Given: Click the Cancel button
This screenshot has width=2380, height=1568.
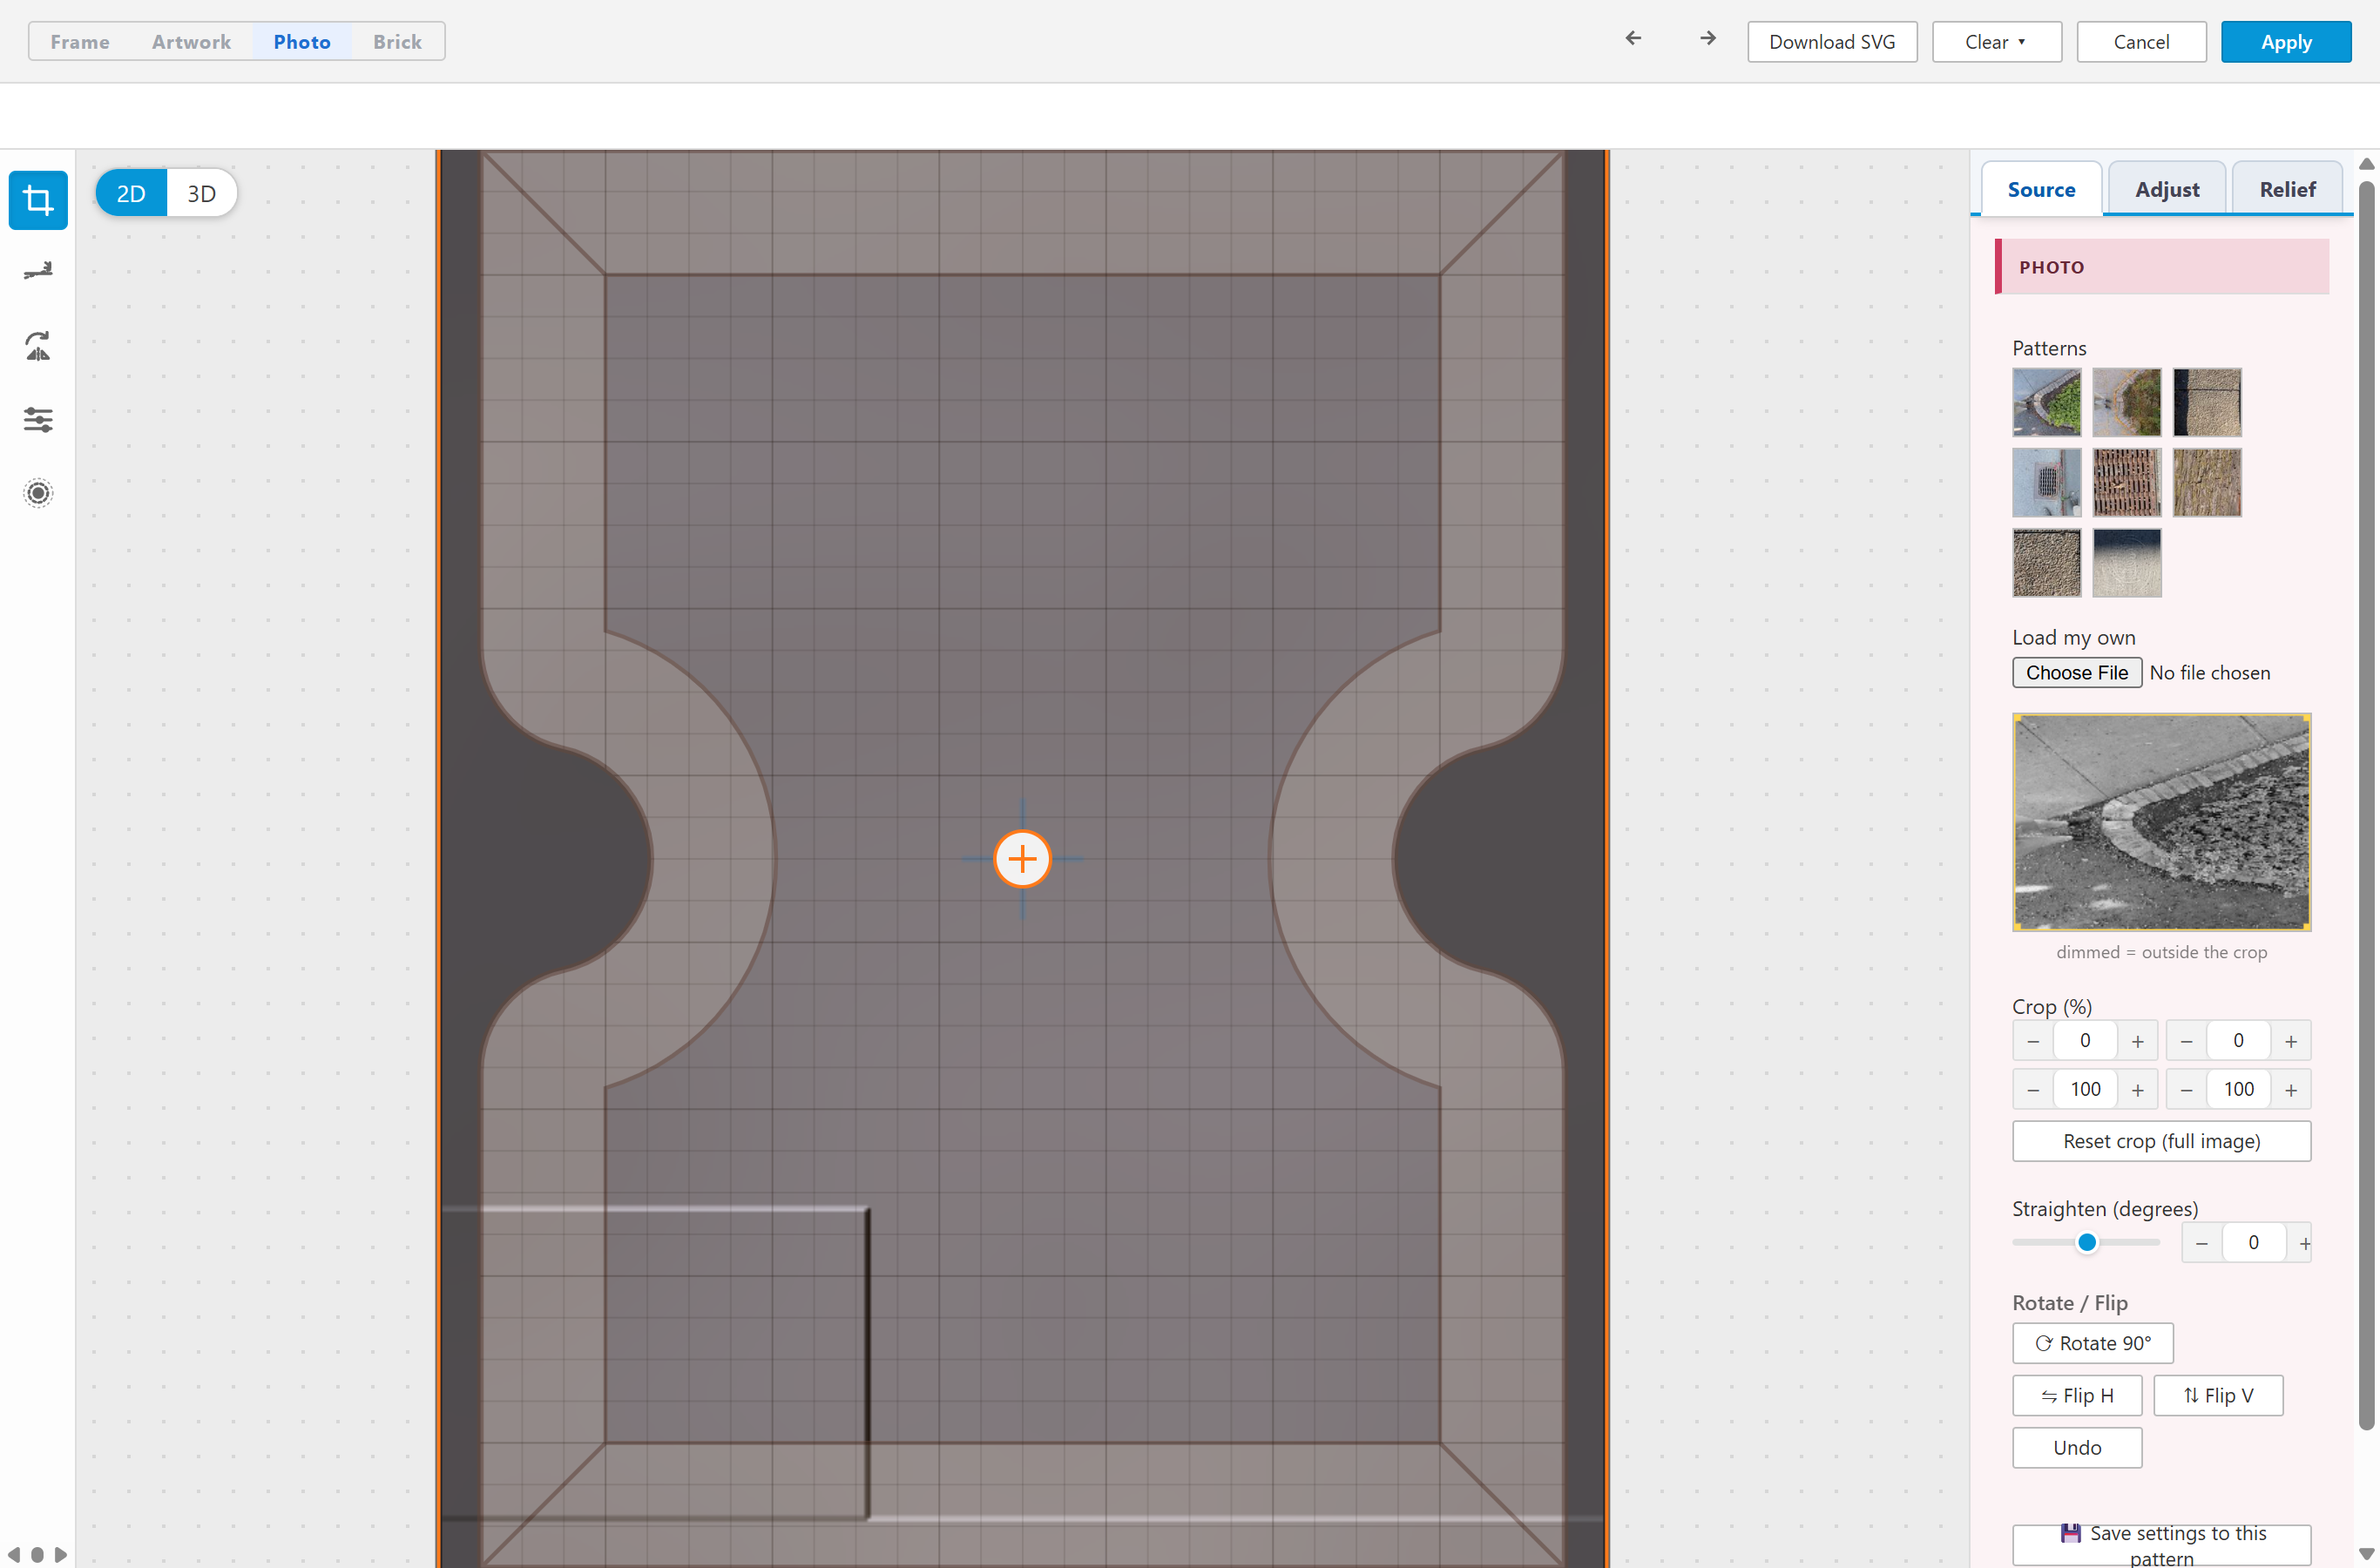Looking at the screenshot, I should 2141,42.
